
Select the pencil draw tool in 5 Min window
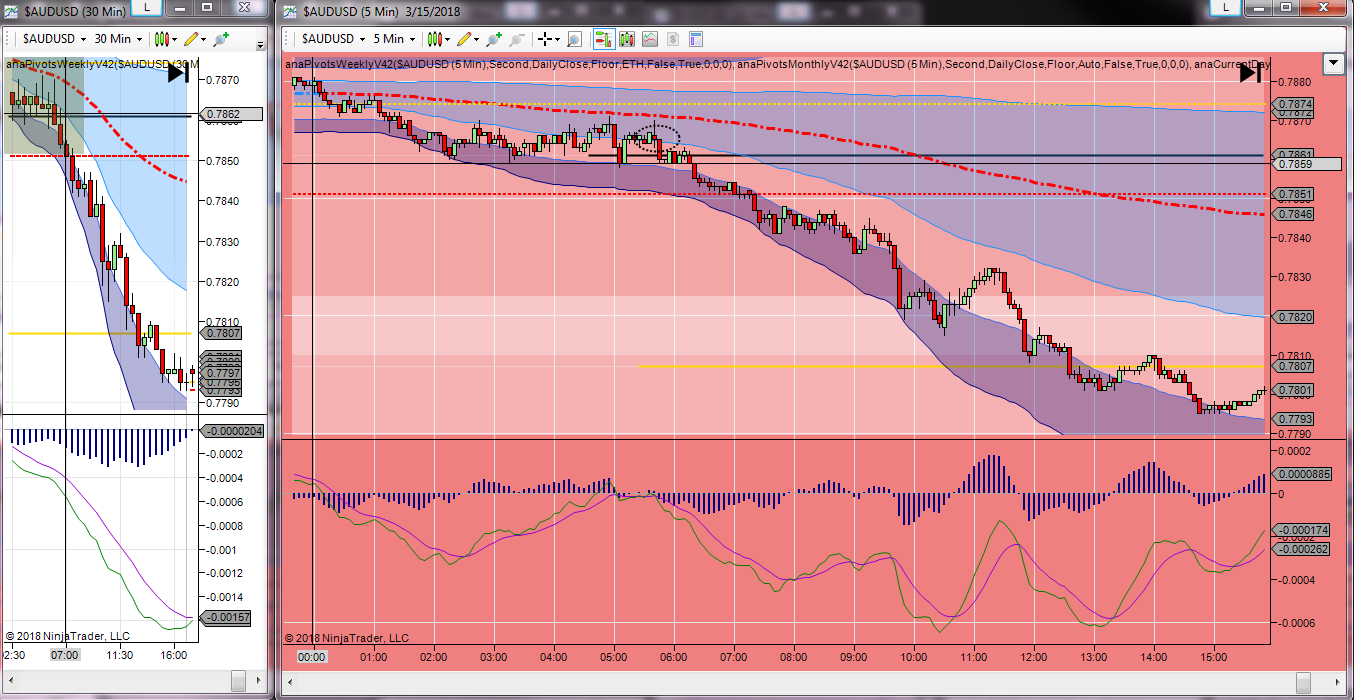[x=465, y=39]
